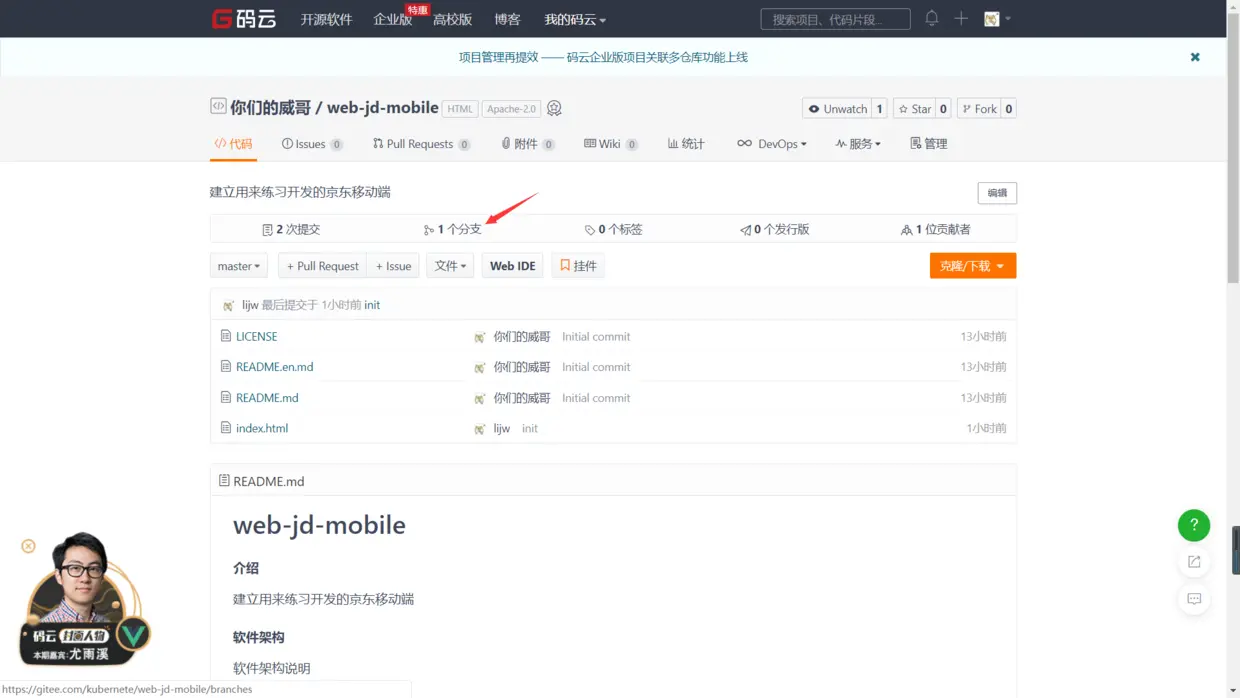This screenshot has height=698, width=1240.
Task: Open the Web IDE button
Action: tap(513, 266)
